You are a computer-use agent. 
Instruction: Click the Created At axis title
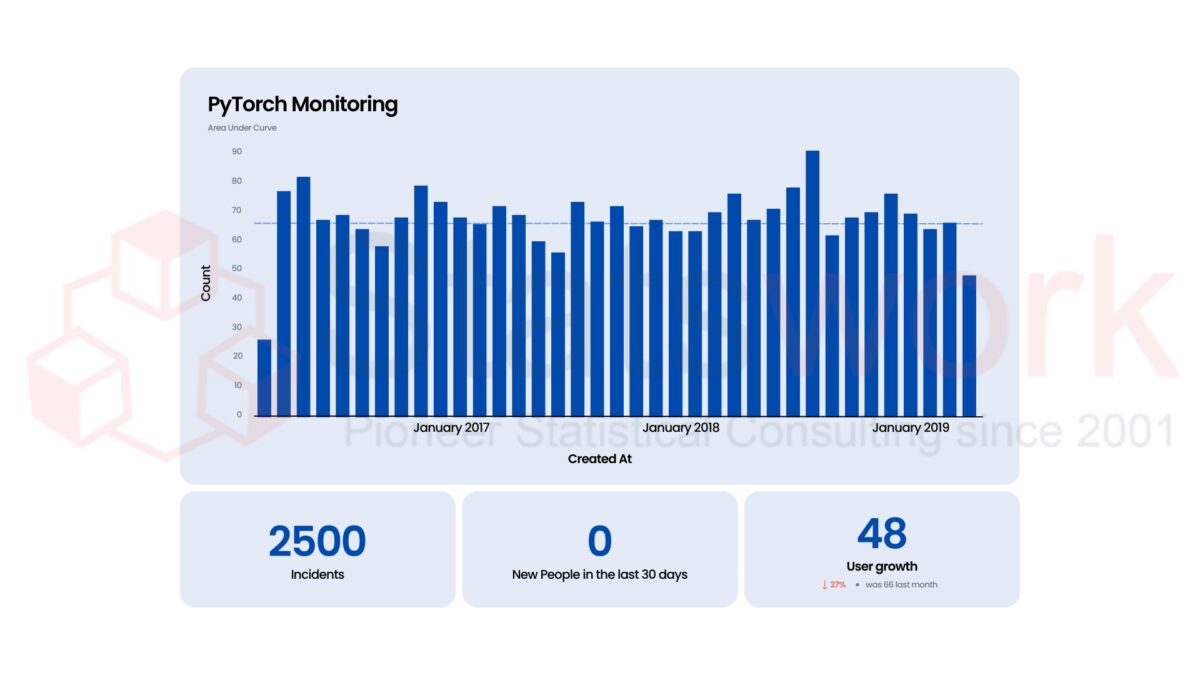[600, 459]
